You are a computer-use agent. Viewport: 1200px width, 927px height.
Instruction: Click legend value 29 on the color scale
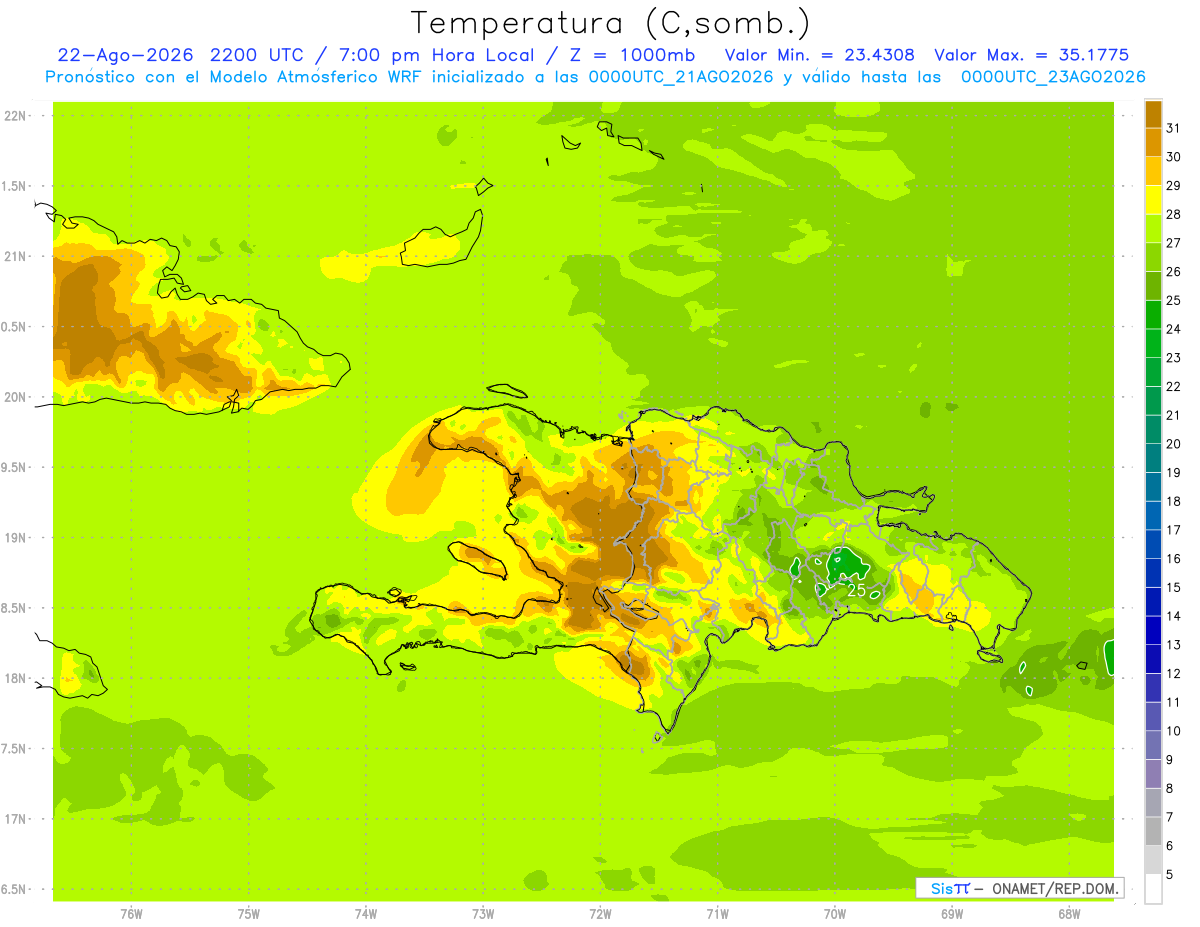click(1174, 185)
